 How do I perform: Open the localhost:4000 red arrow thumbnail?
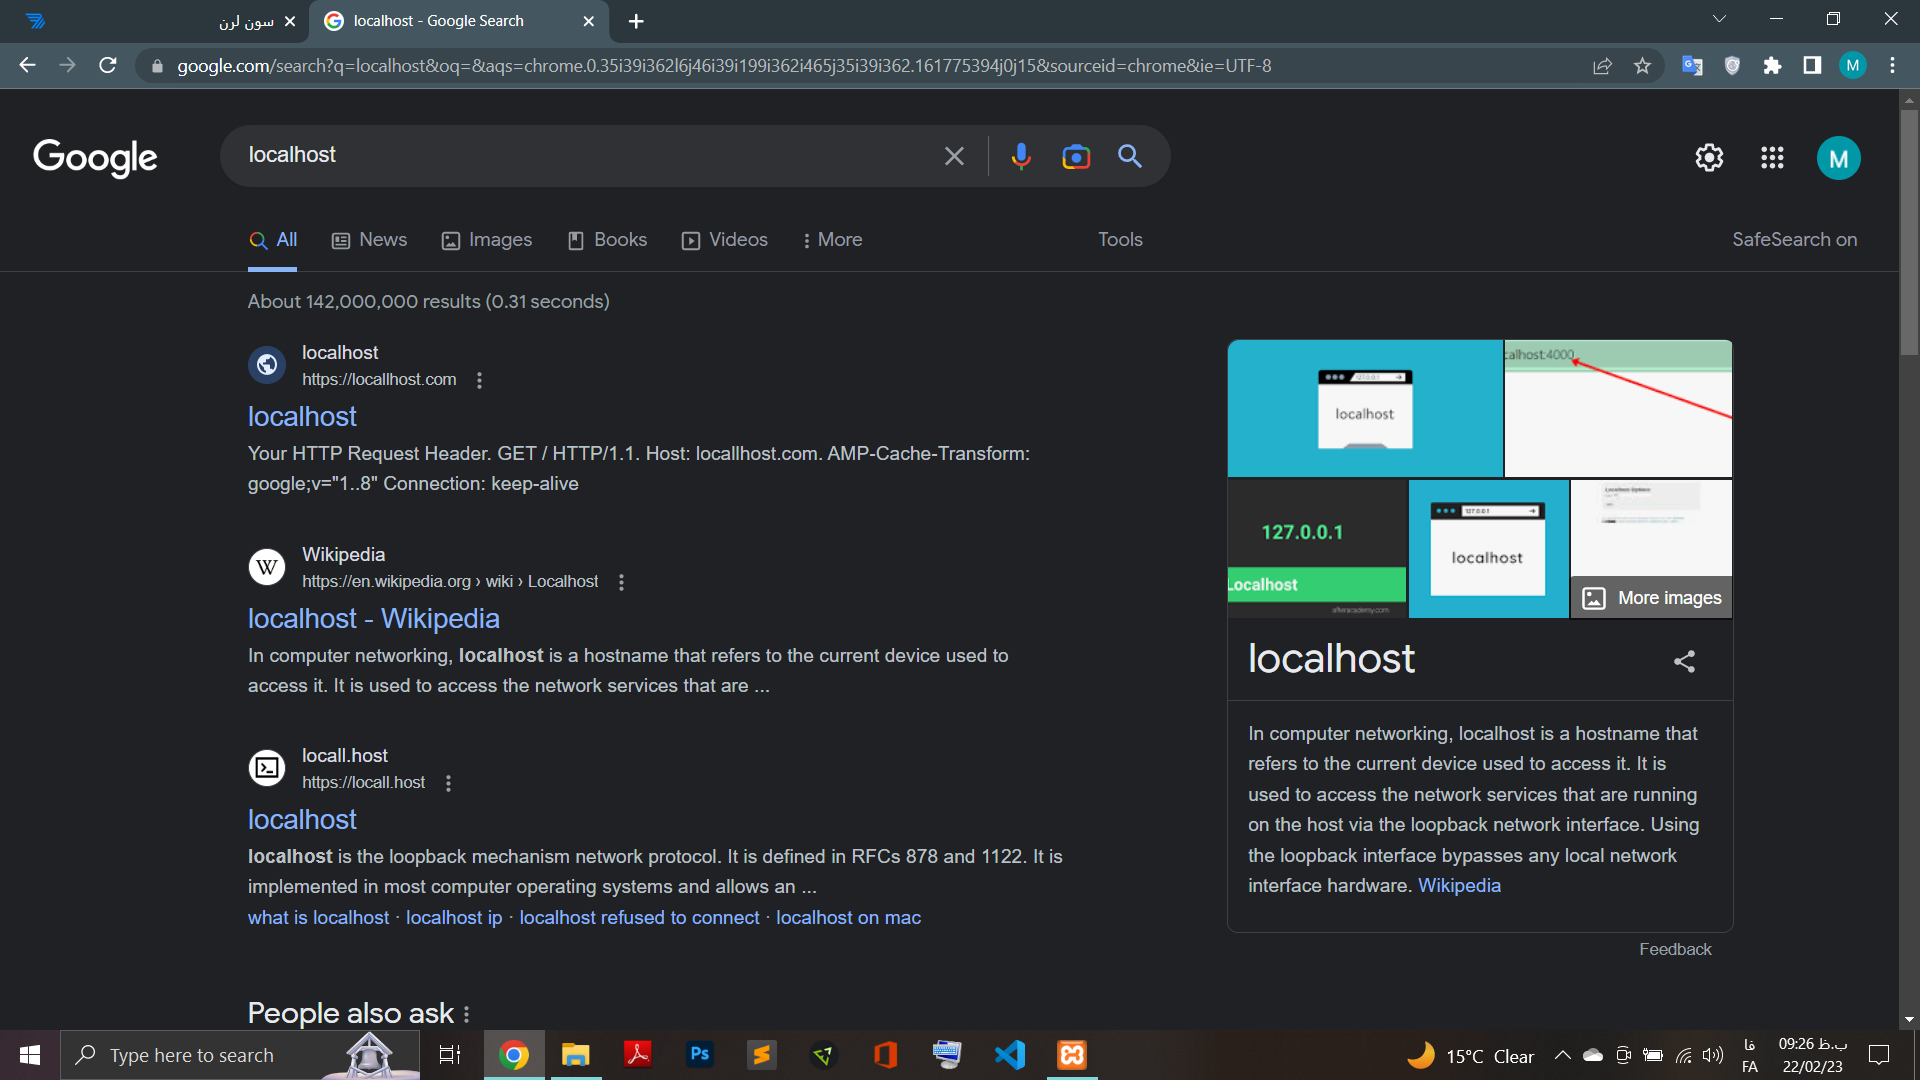pyautogui.click(x=1618, y=408)
